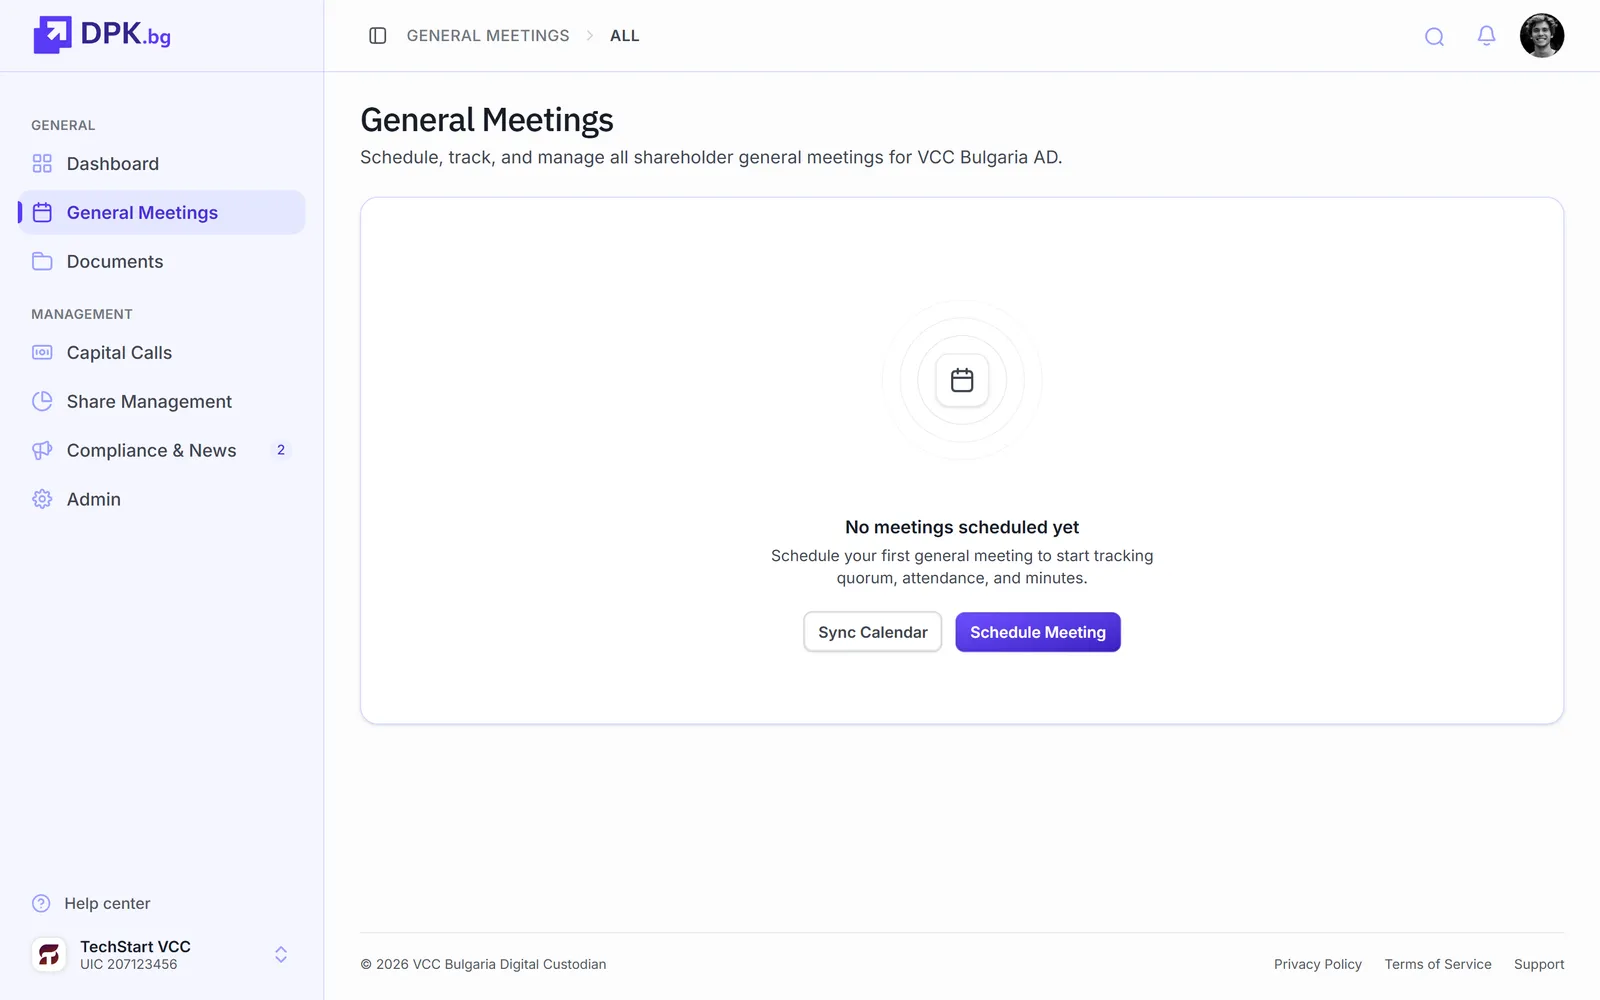Click the Help center question mark icon

point(41,904)
